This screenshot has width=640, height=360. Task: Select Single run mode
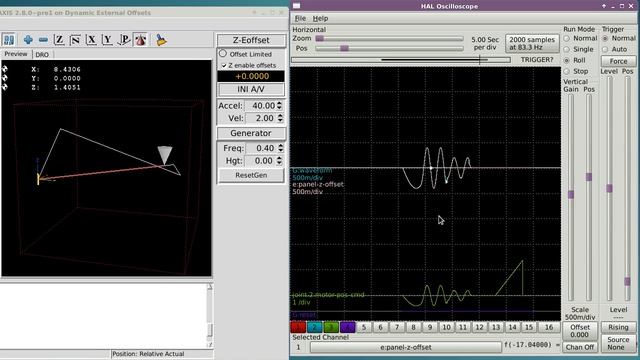click(x=567, y=49)
